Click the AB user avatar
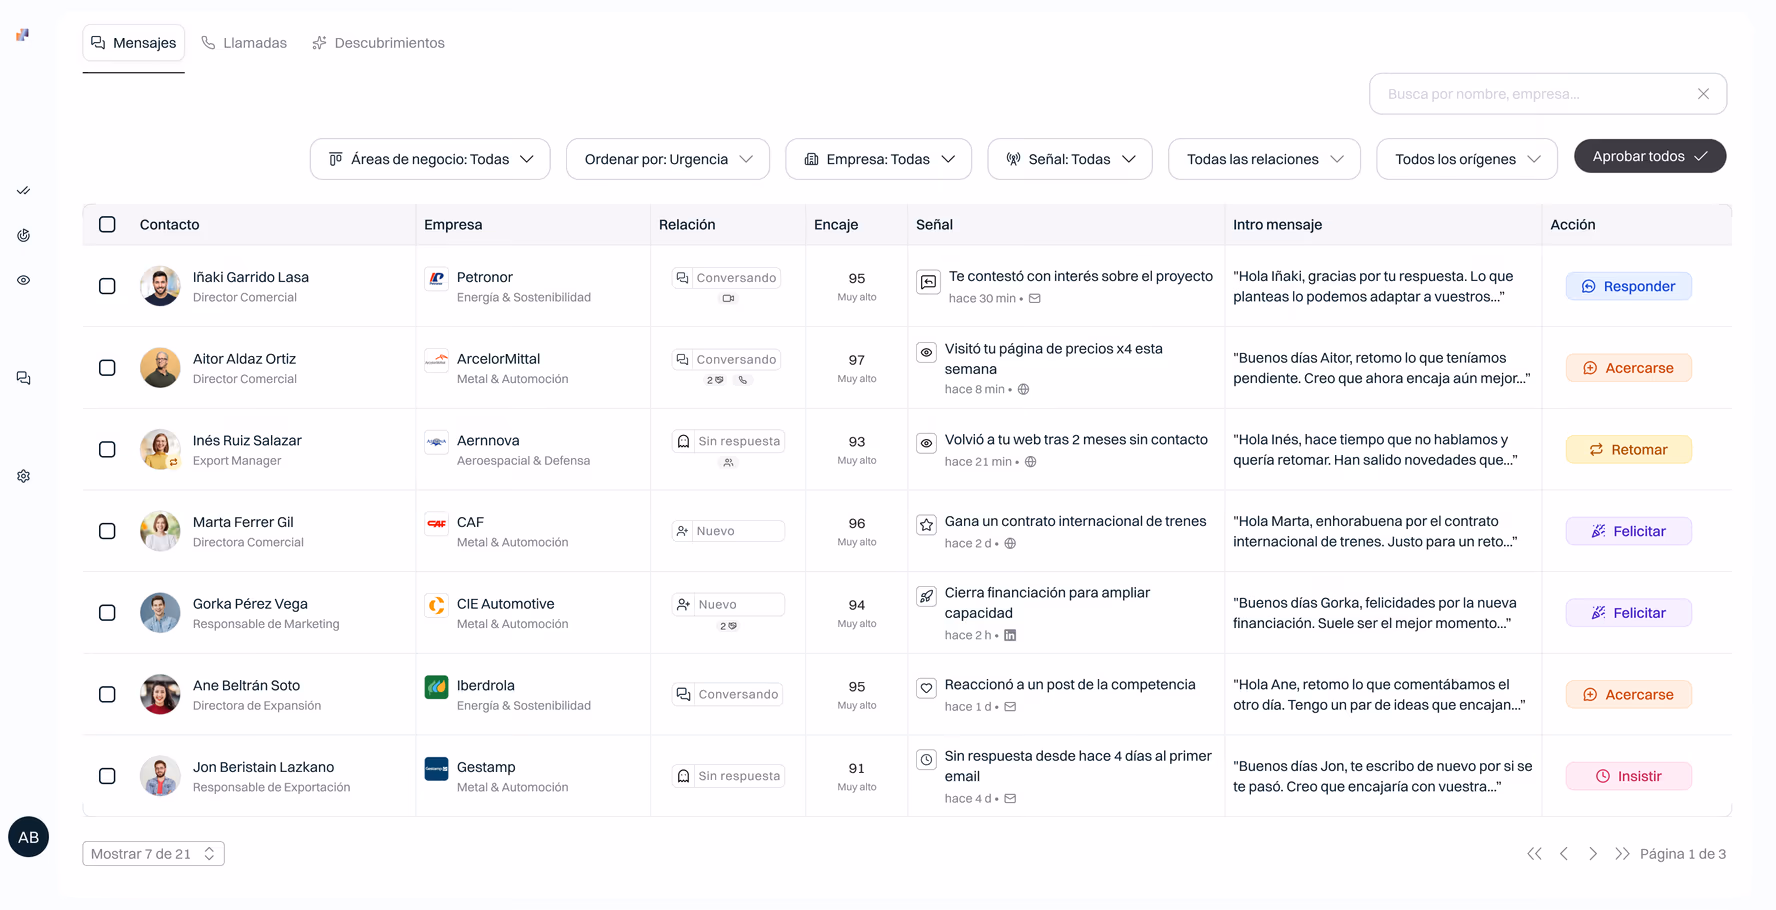The width and height of the screenshot is (1776, 910). point(29,837)
